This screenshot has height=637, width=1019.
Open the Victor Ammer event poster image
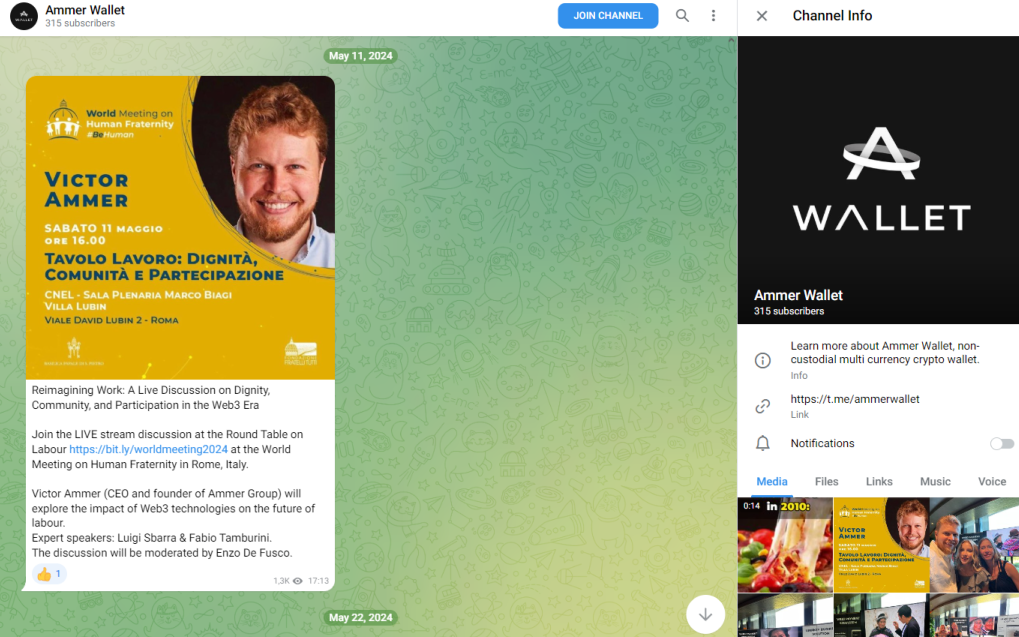(180, 228)
